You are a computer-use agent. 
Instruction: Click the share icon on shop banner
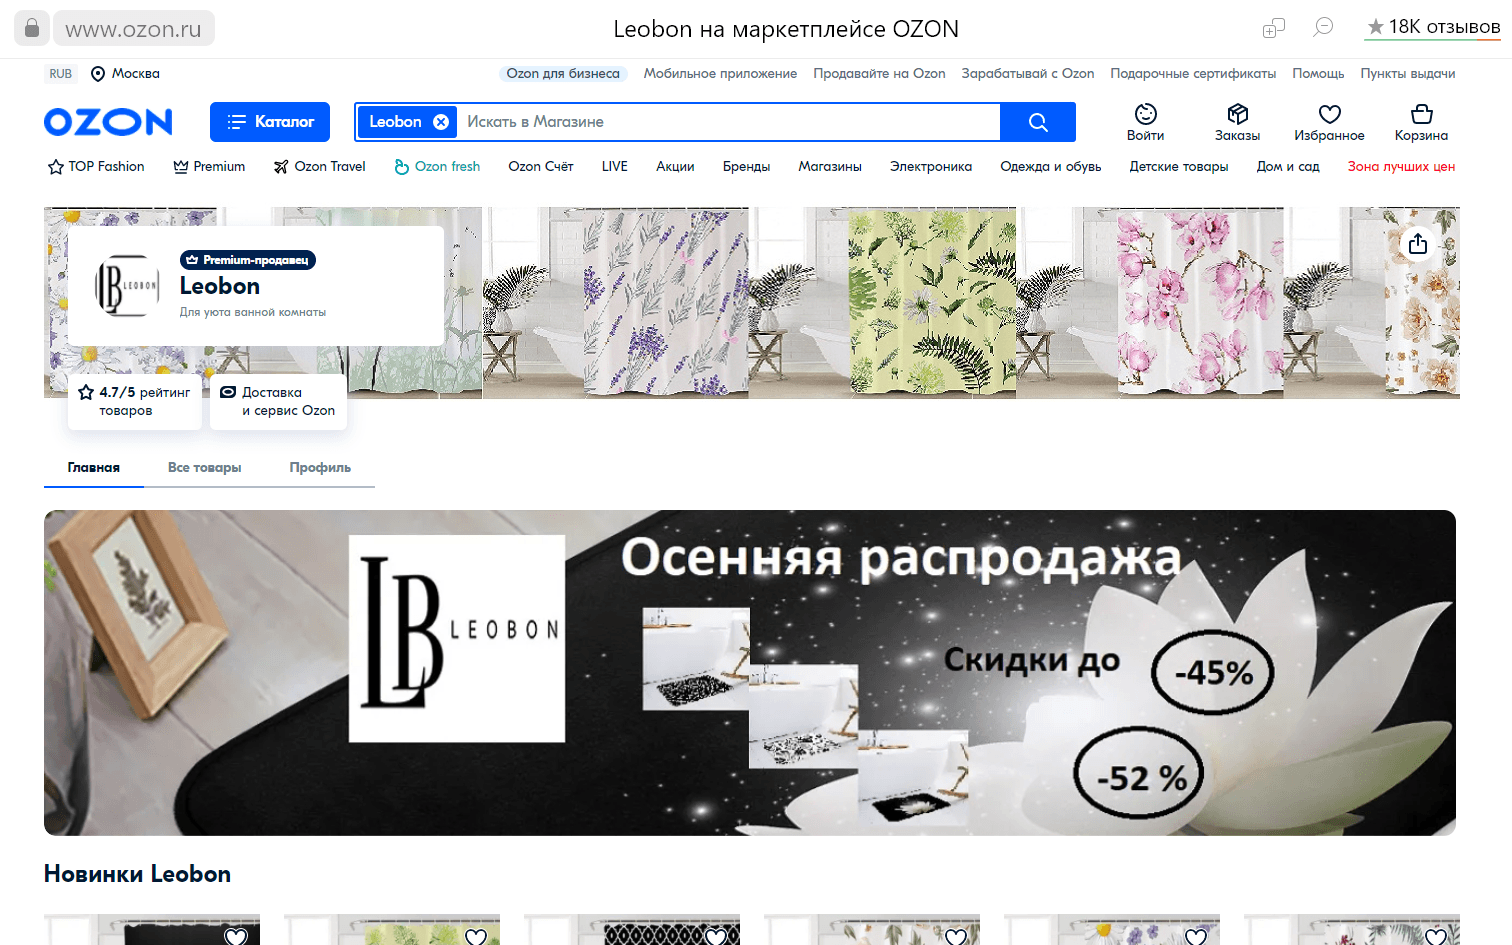(1418, 244)
